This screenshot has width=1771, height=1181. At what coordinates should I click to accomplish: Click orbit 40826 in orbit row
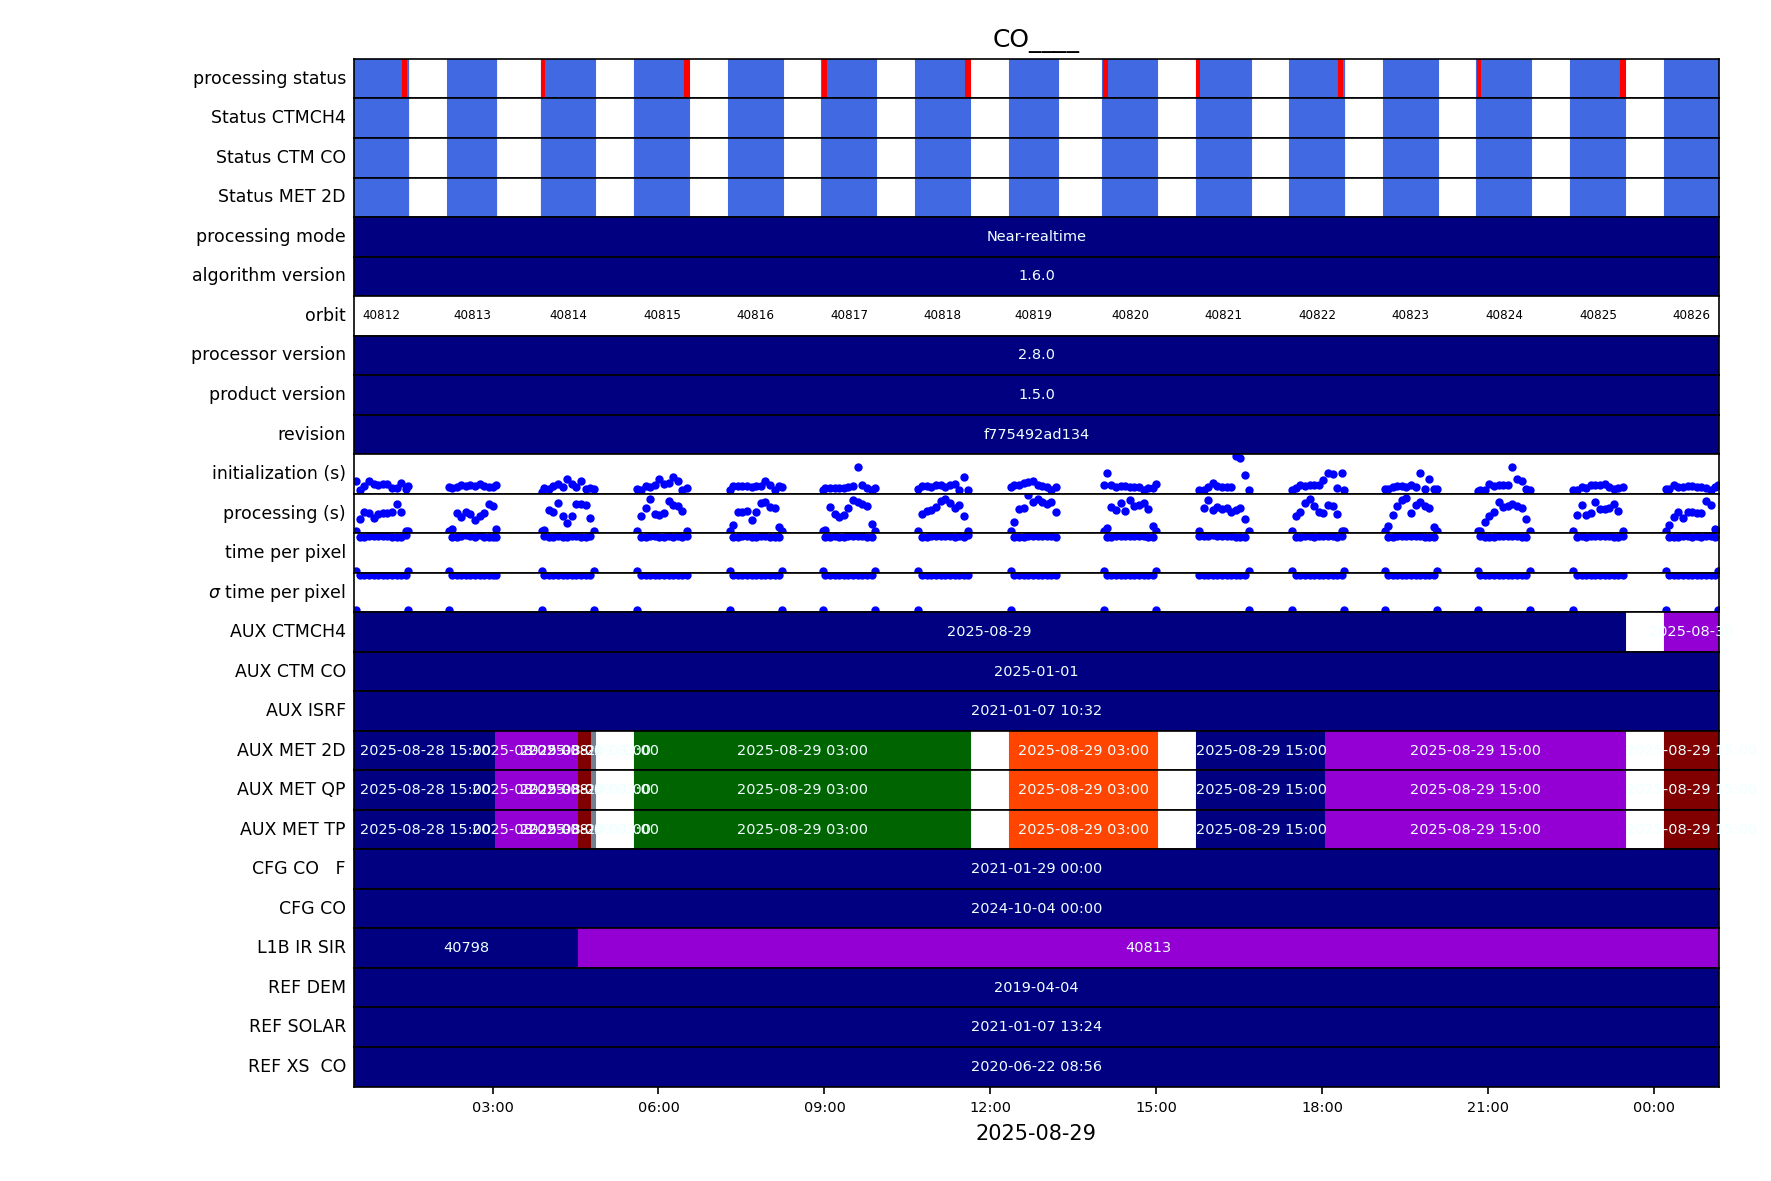click(1691, 315)
